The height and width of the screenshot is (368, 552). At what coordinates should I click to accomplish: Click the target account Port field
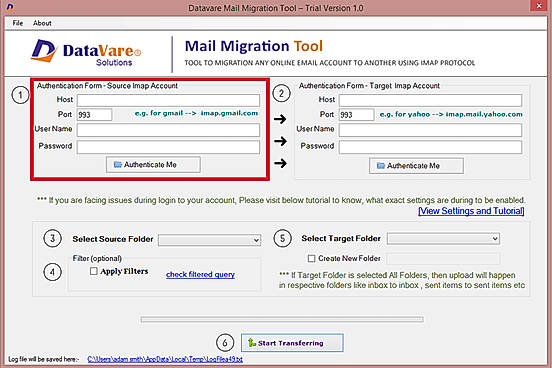coord(356,115)
